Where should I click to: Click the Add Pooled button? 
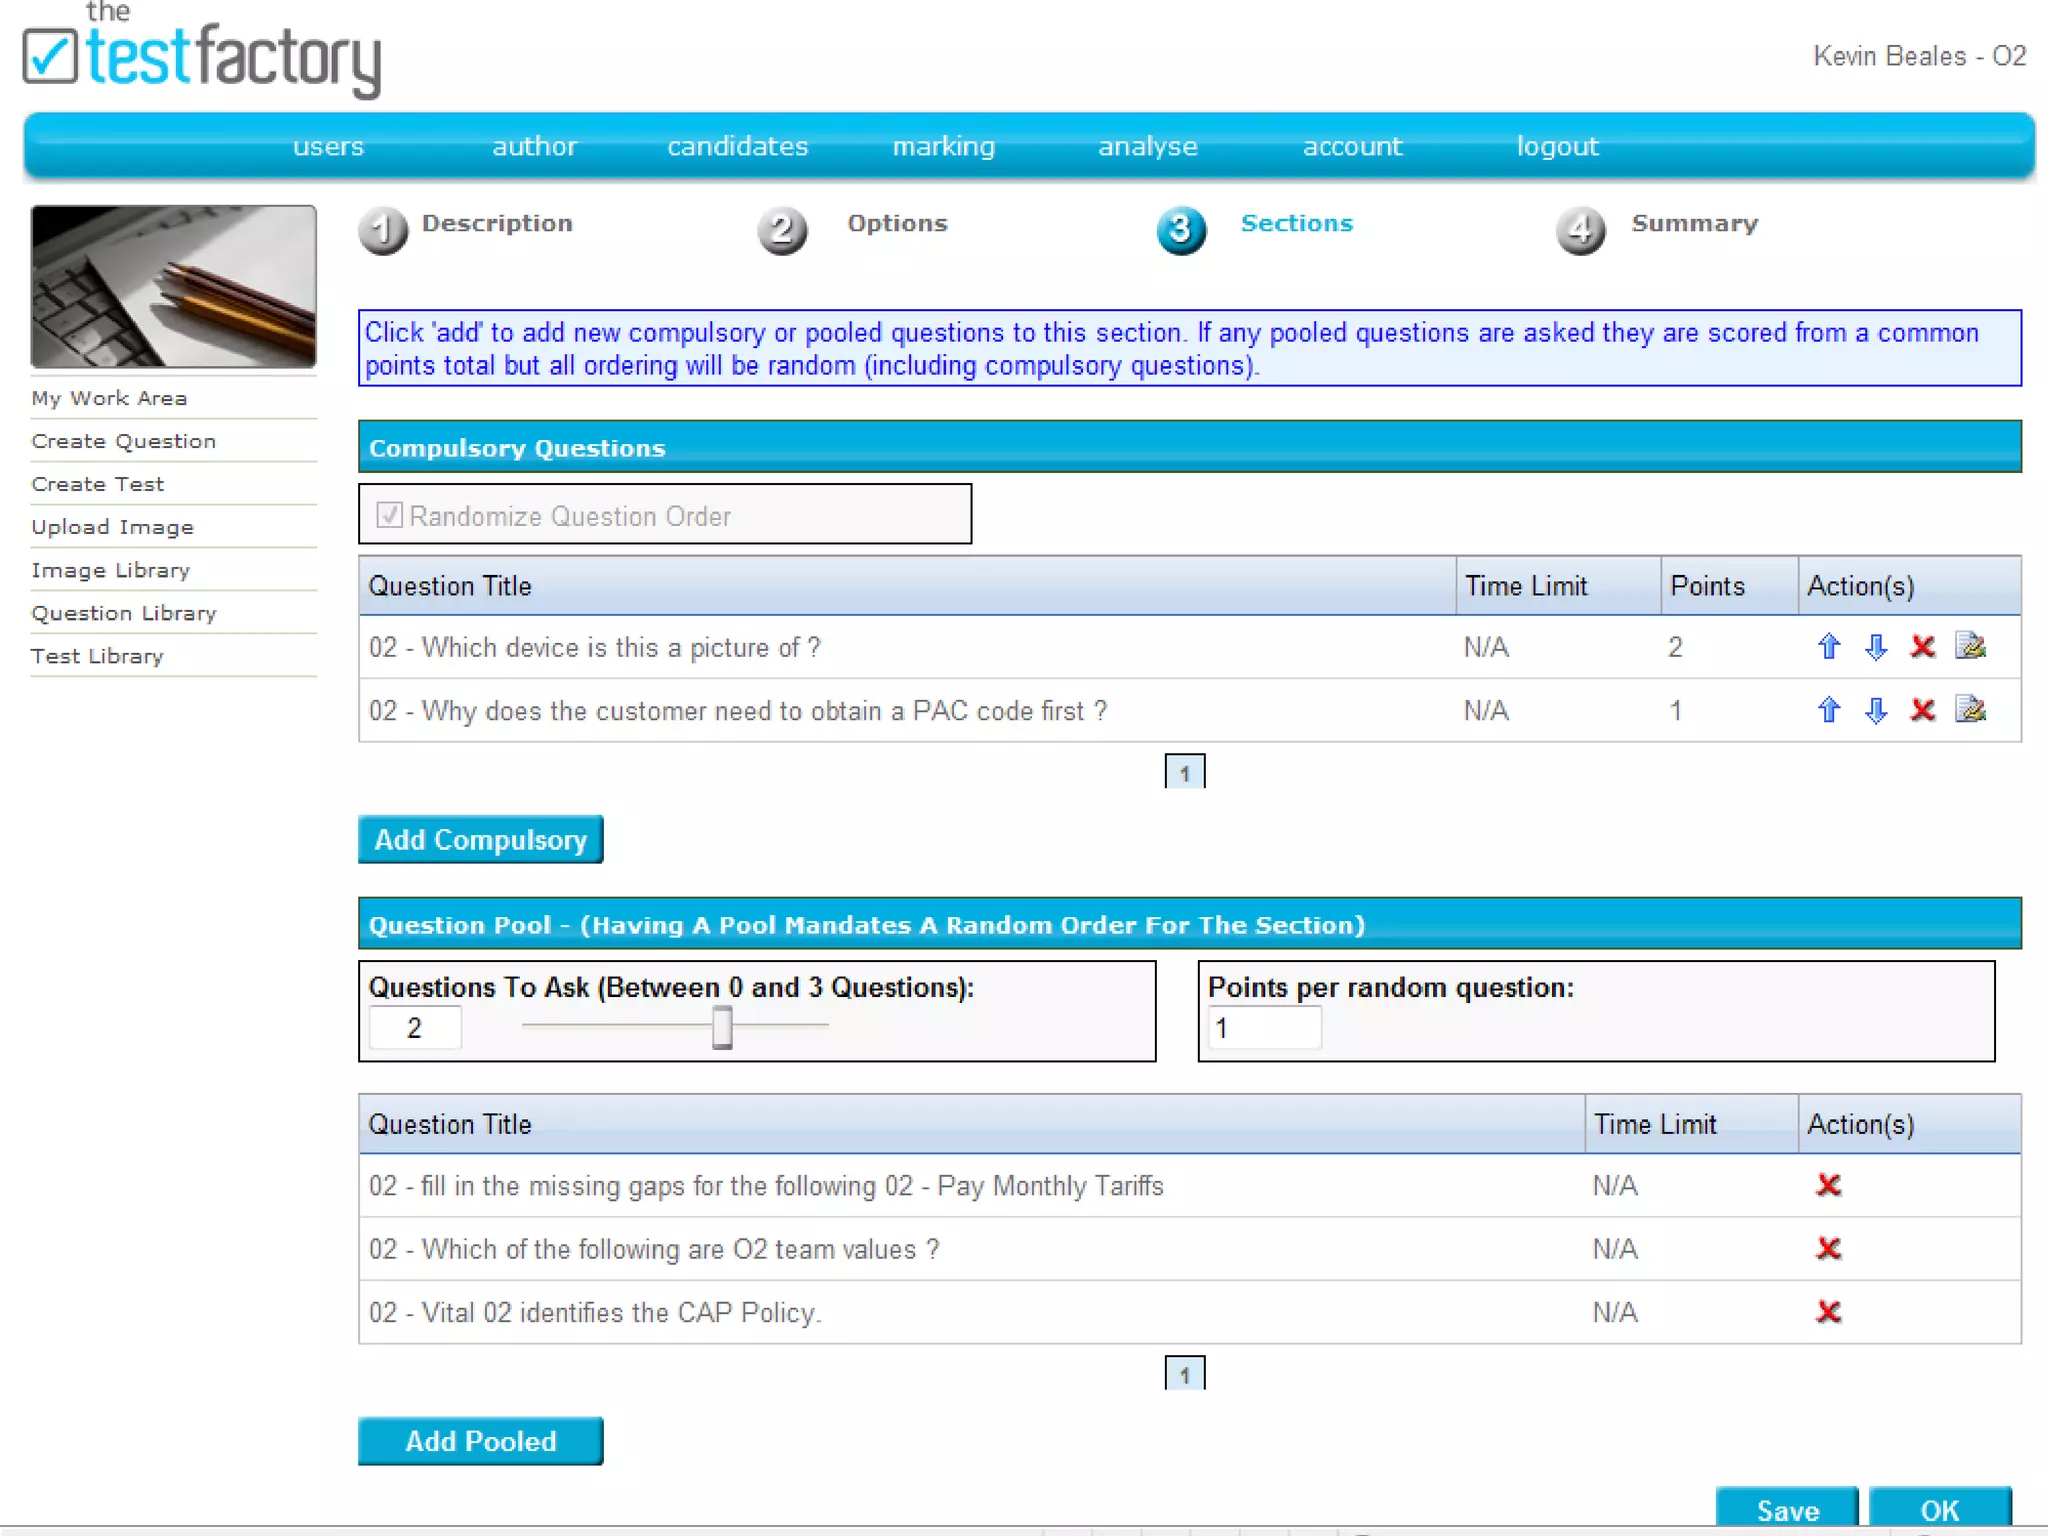(480, 1441)
